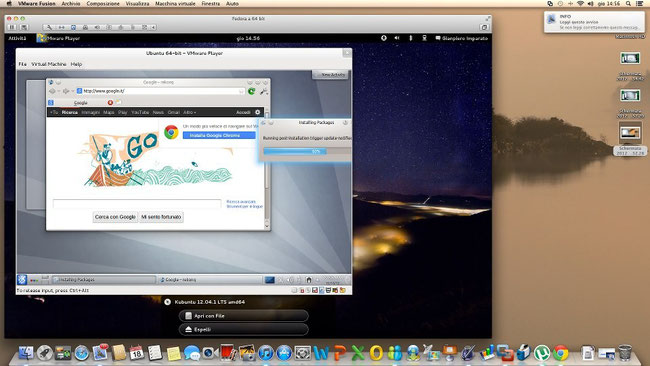Click the Installa Google Chrome button

click(x=219, y=135)
